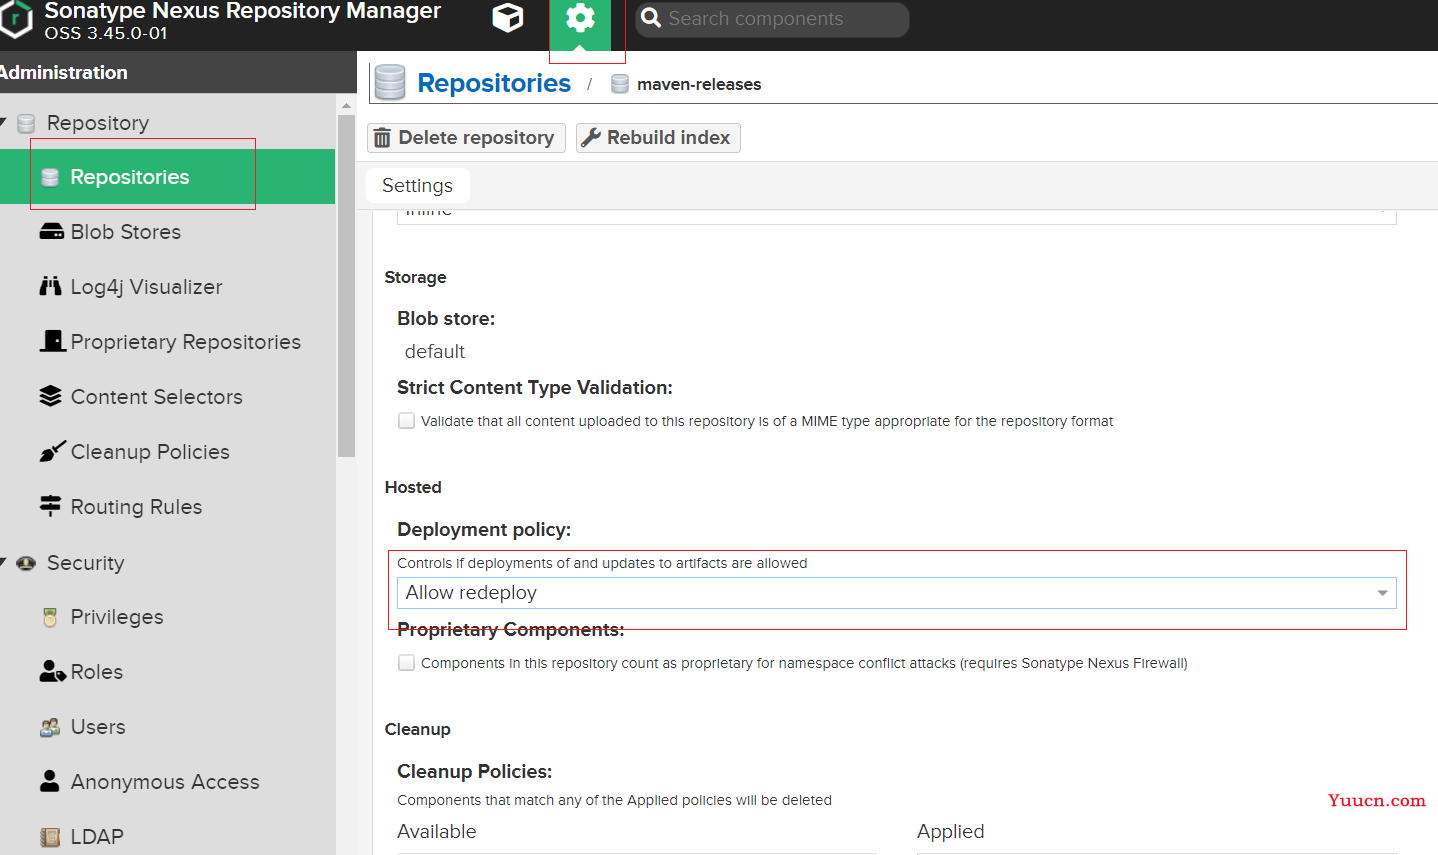Open the Deployment policy dropdown arrow
The width and height of the screenshot is (1438, 855).
click(1382, 593)
